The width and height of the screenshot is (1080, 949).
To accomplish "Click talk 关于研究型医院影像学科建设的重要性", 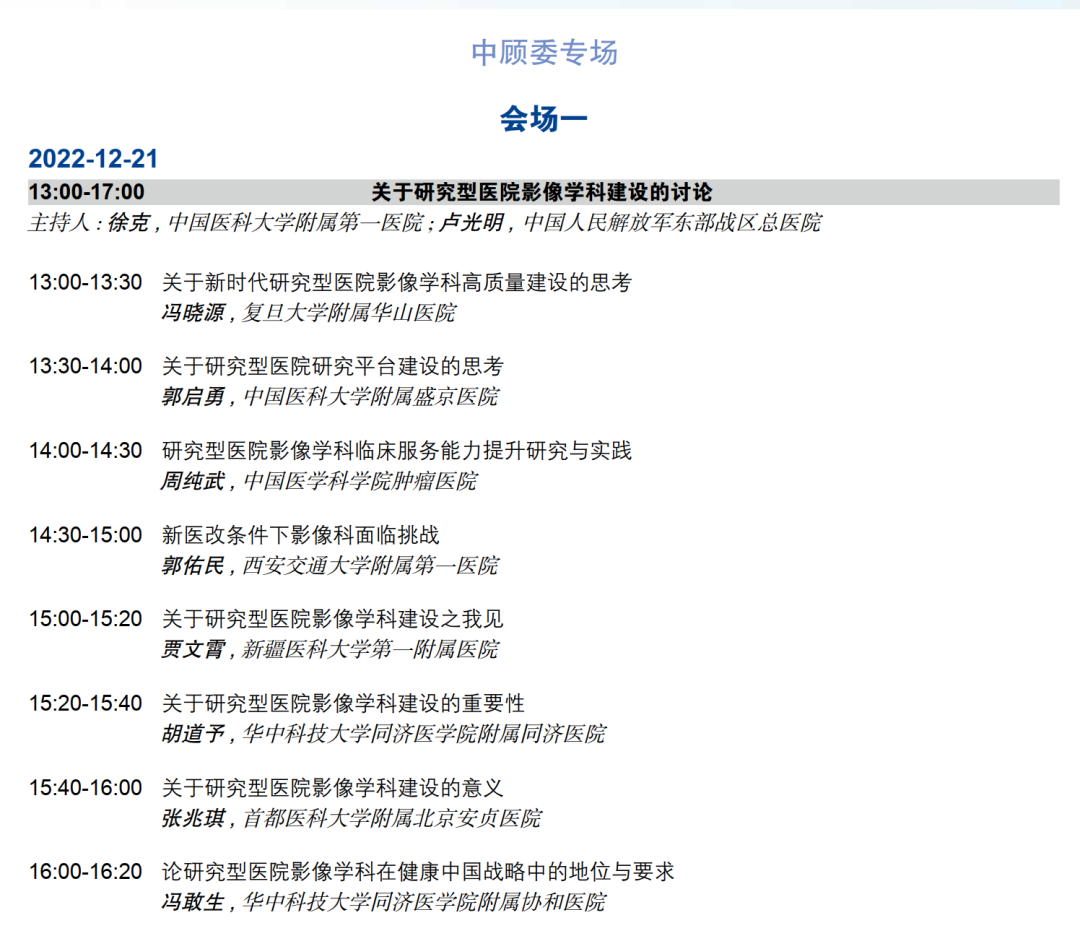I will coord(343,703).
